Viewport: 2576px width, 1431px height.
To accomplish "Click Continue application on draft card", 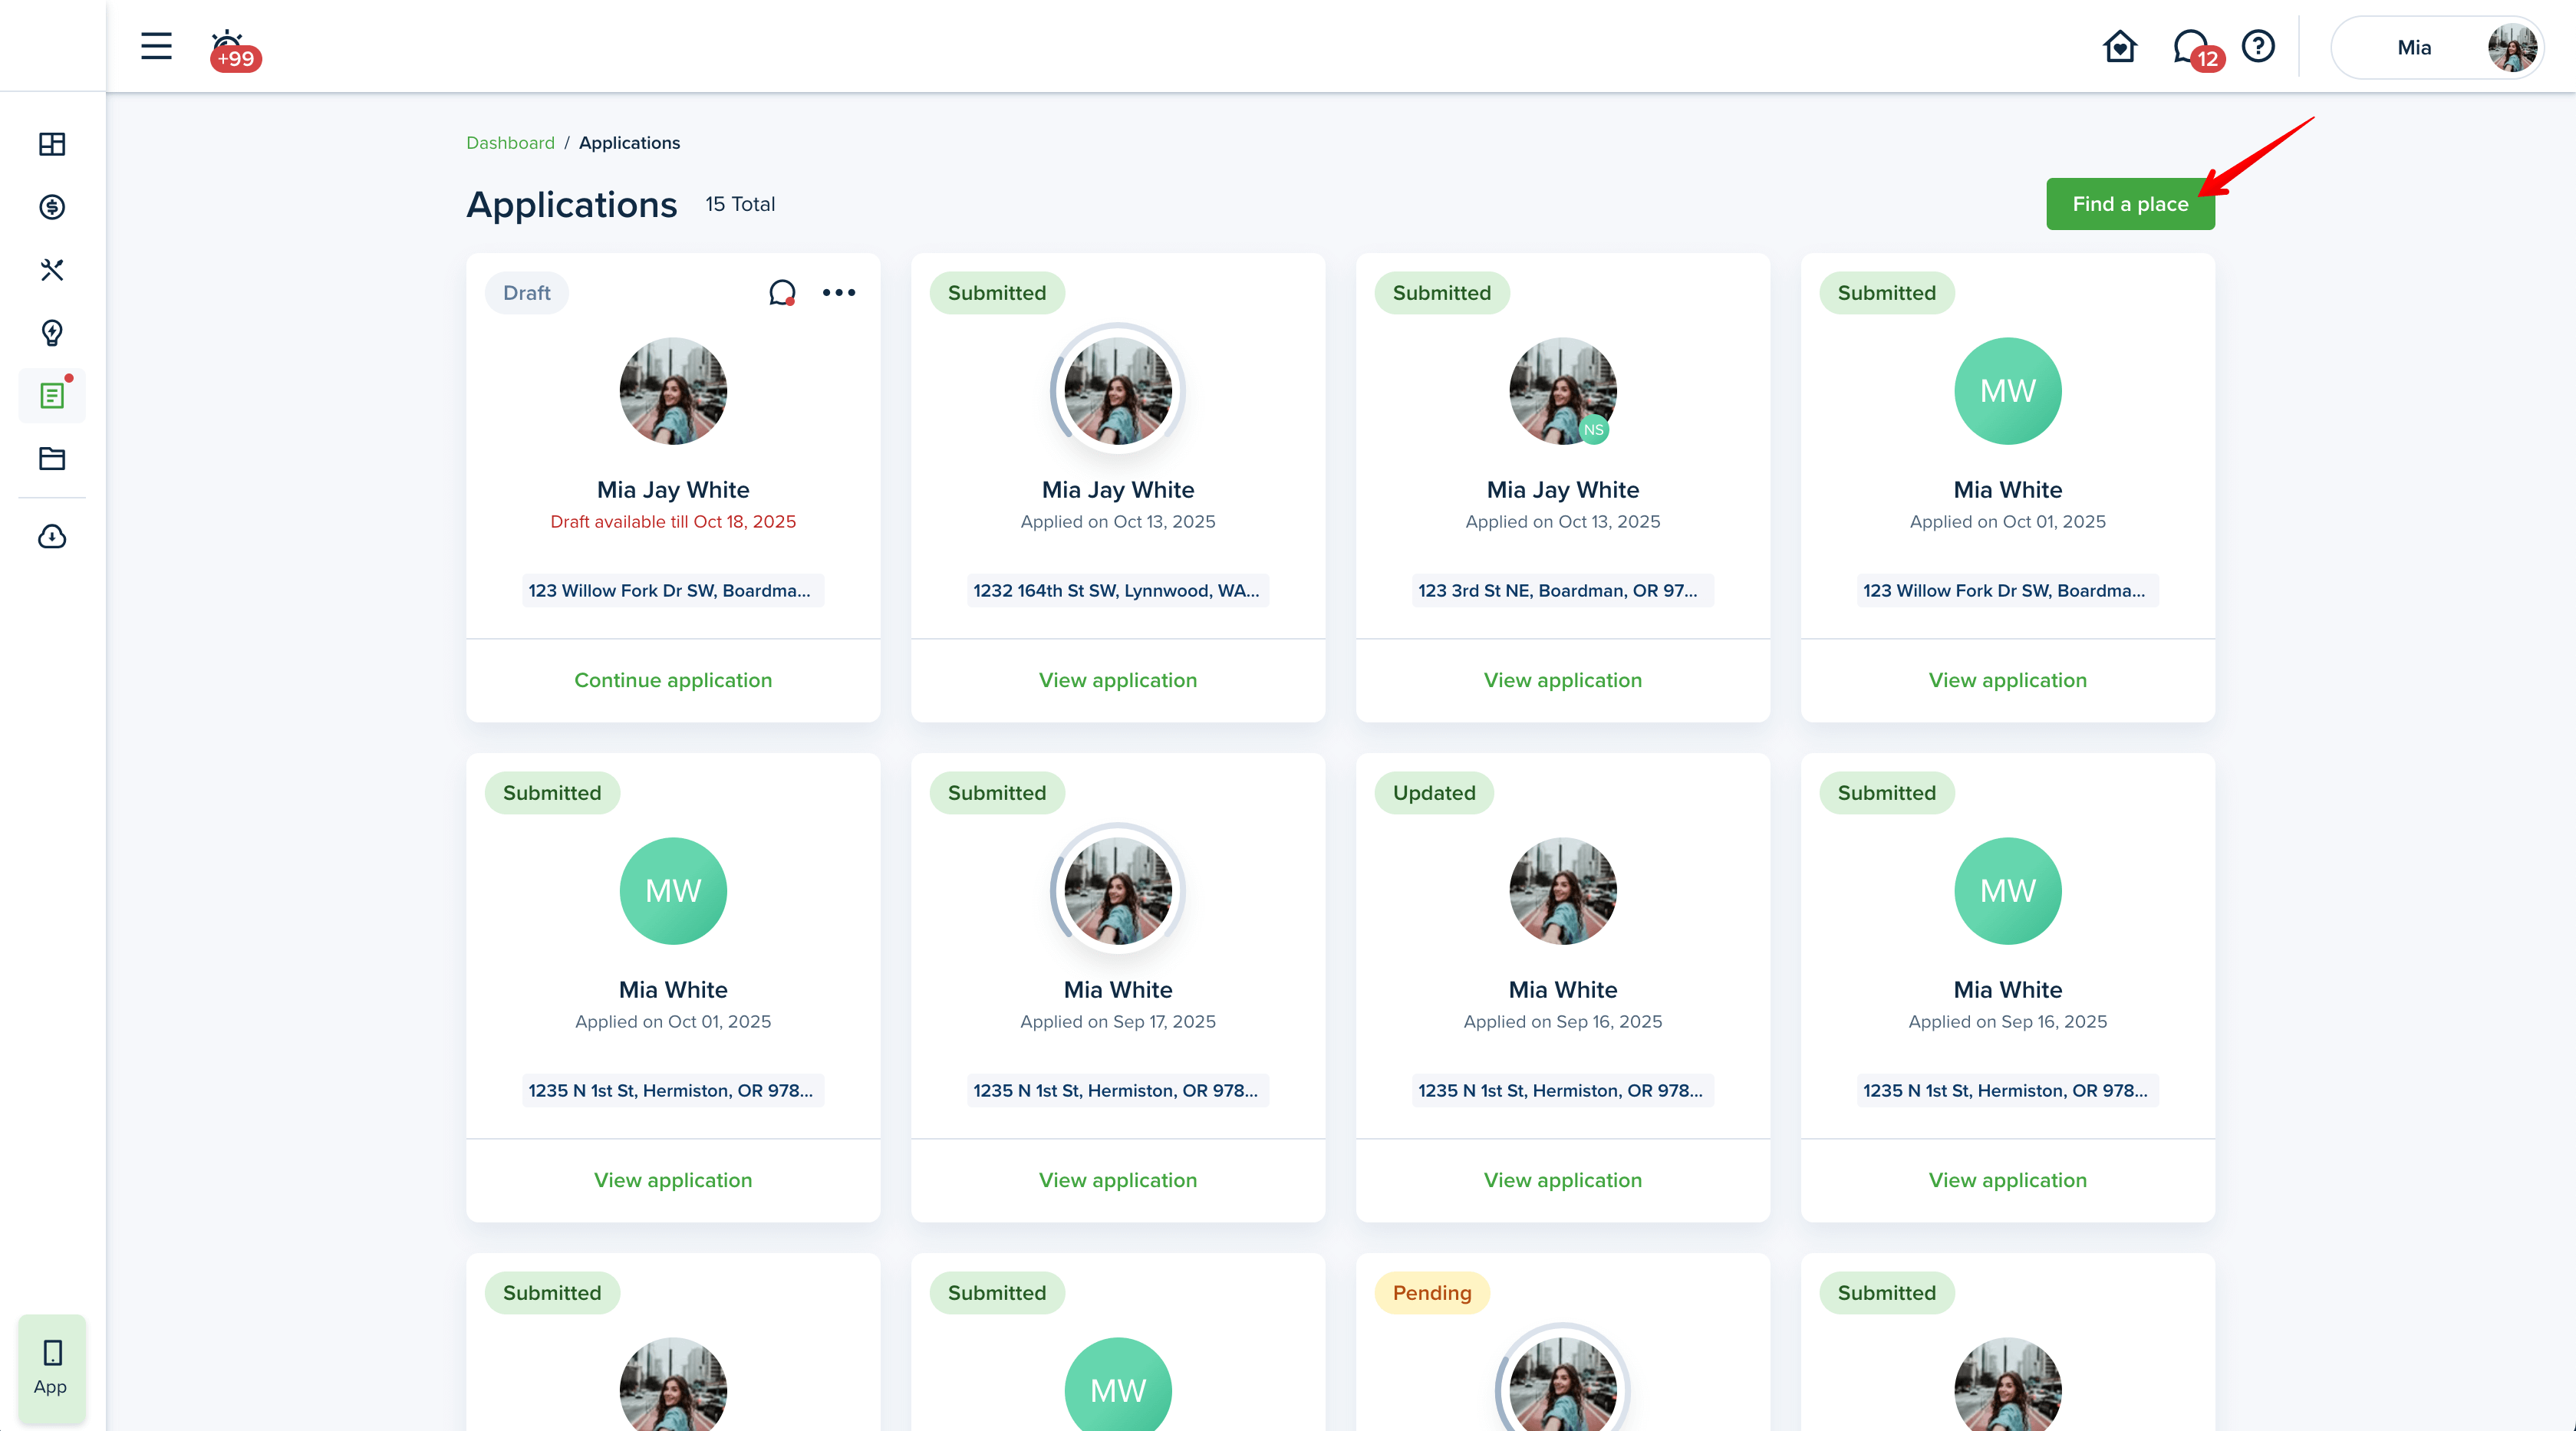I will (673, 680).
